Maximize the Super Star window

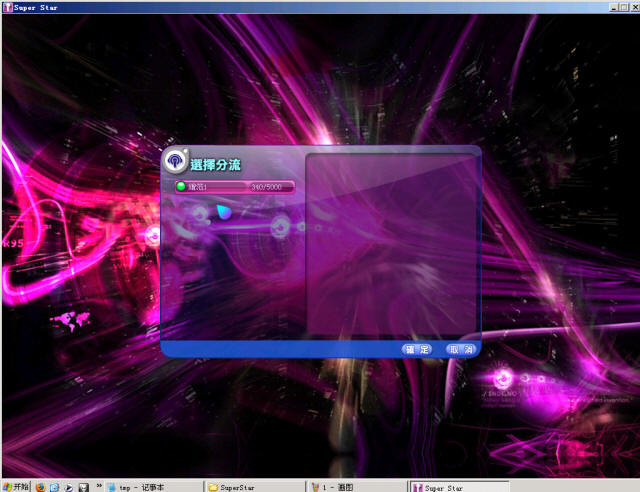point(624,7)
